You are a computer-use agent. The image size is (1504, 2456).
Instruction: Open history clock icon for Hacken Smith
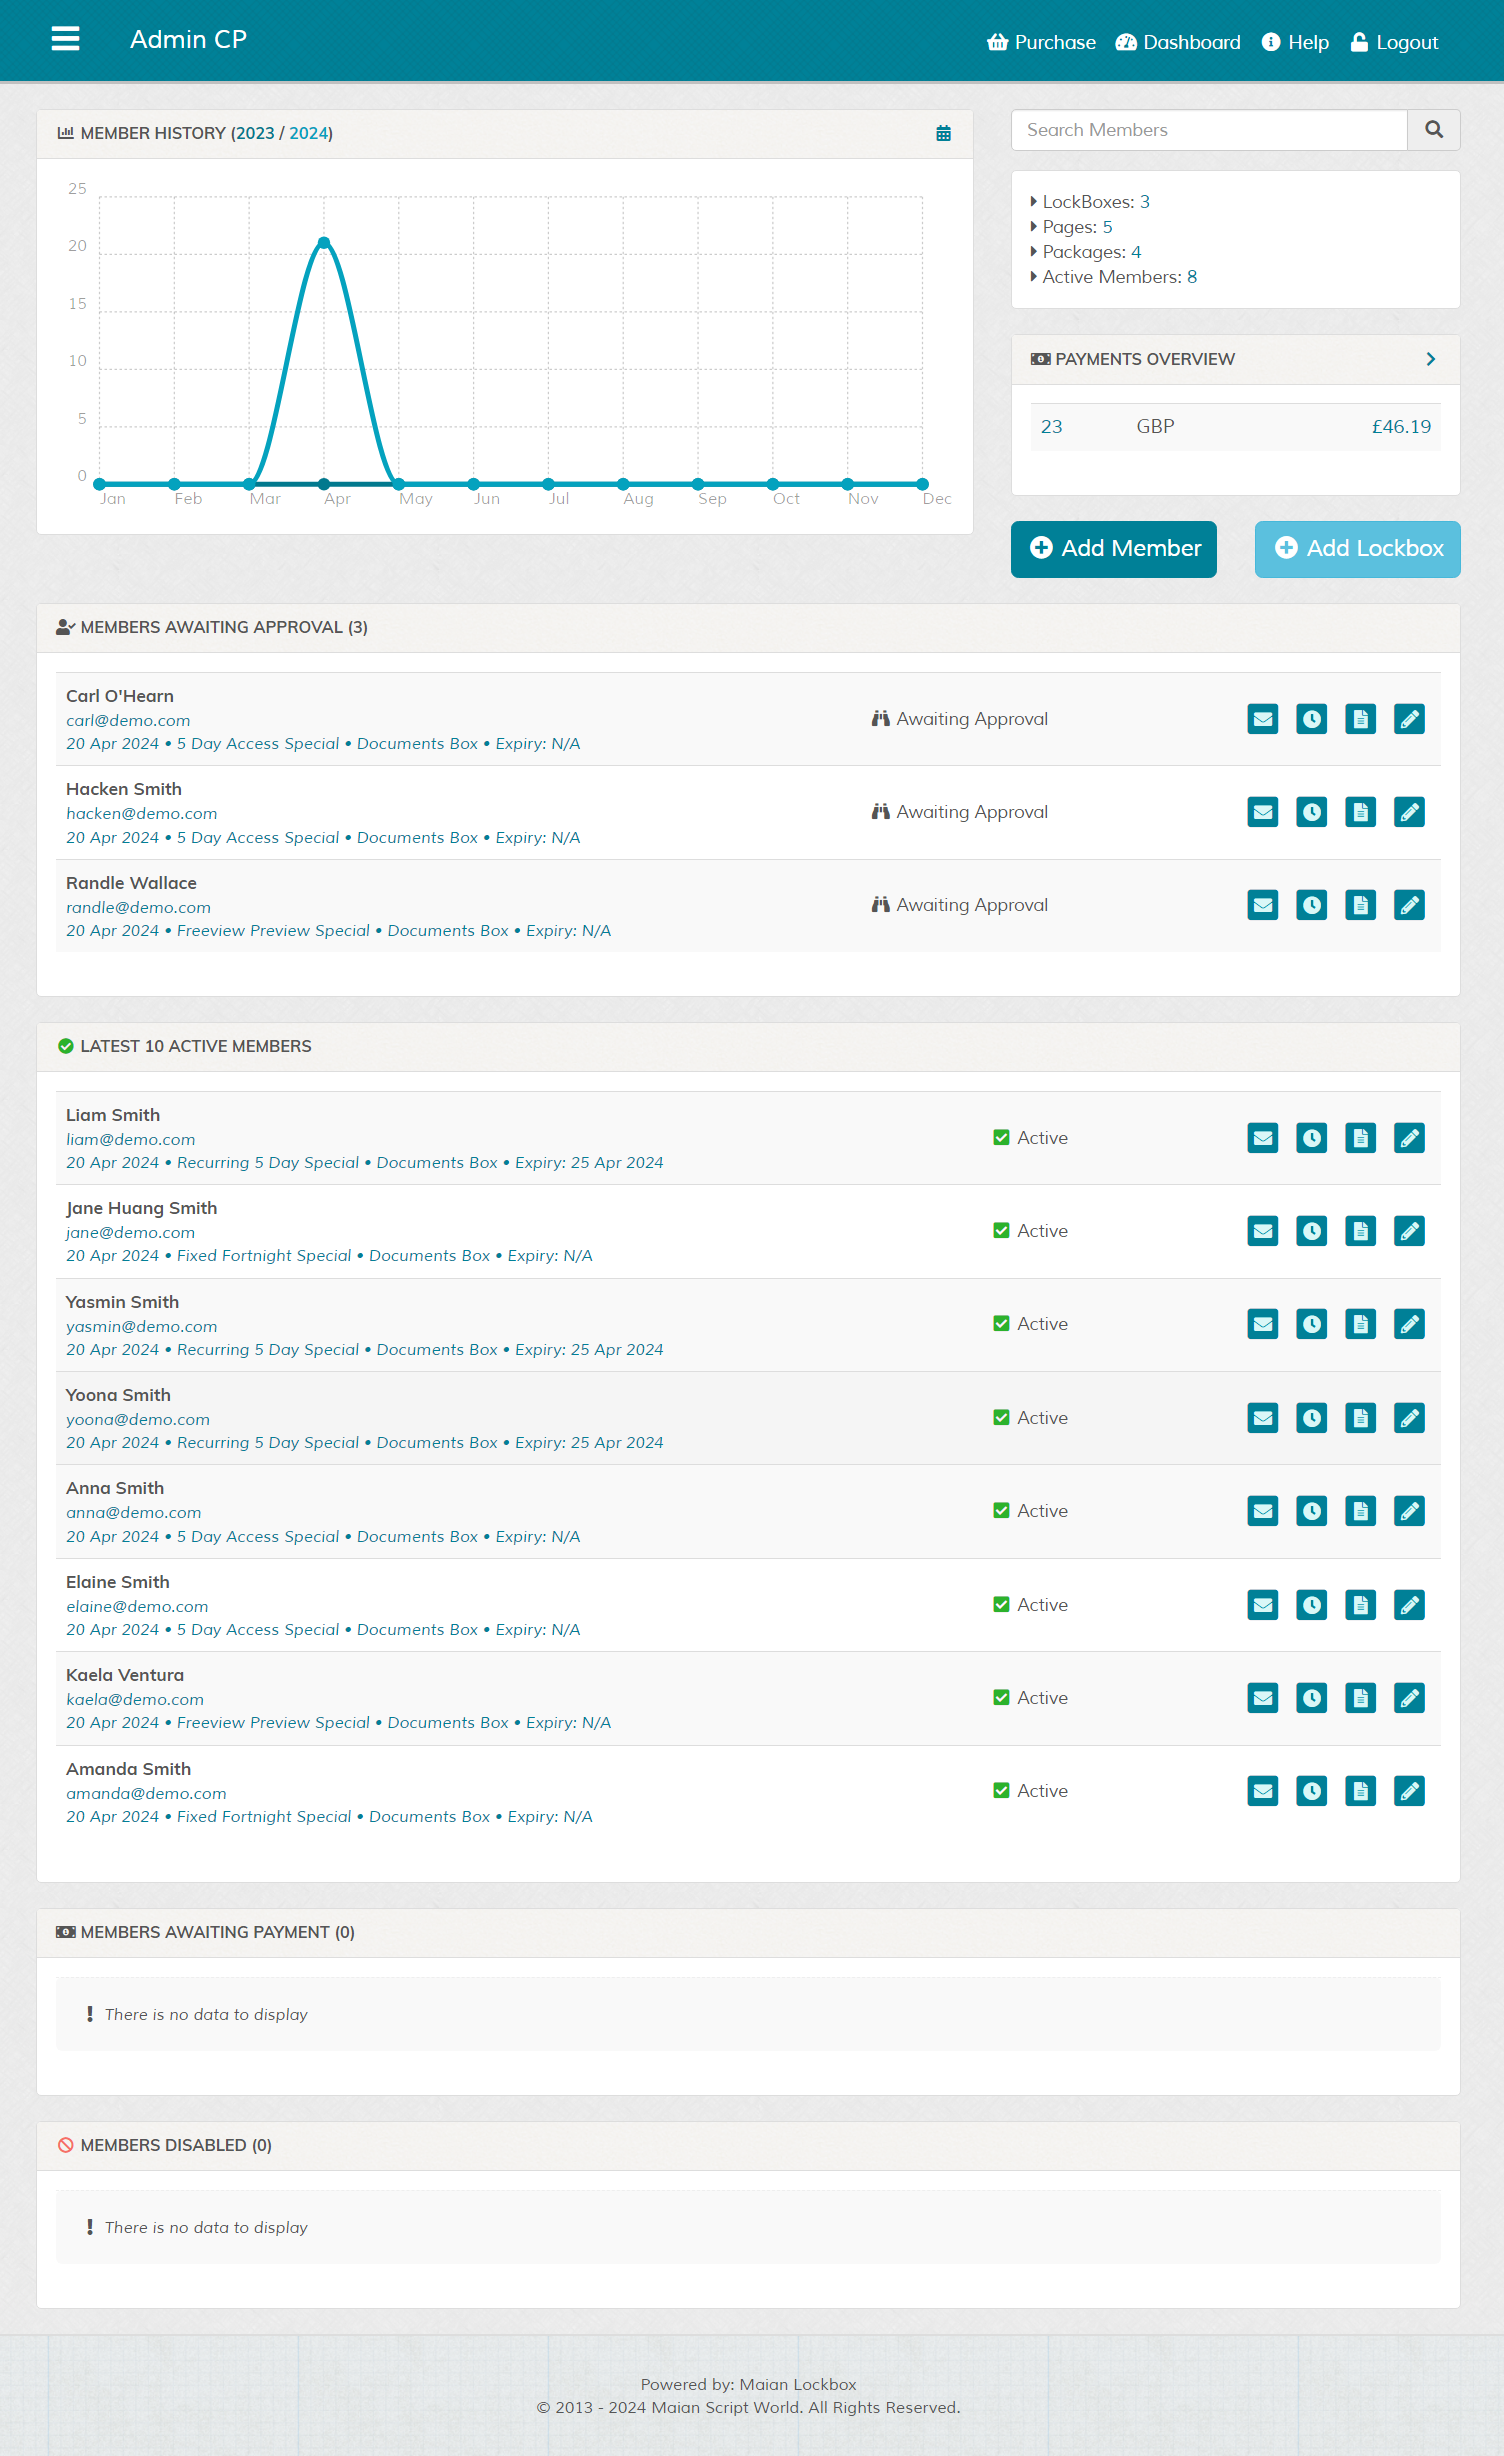click(1311, 812)
